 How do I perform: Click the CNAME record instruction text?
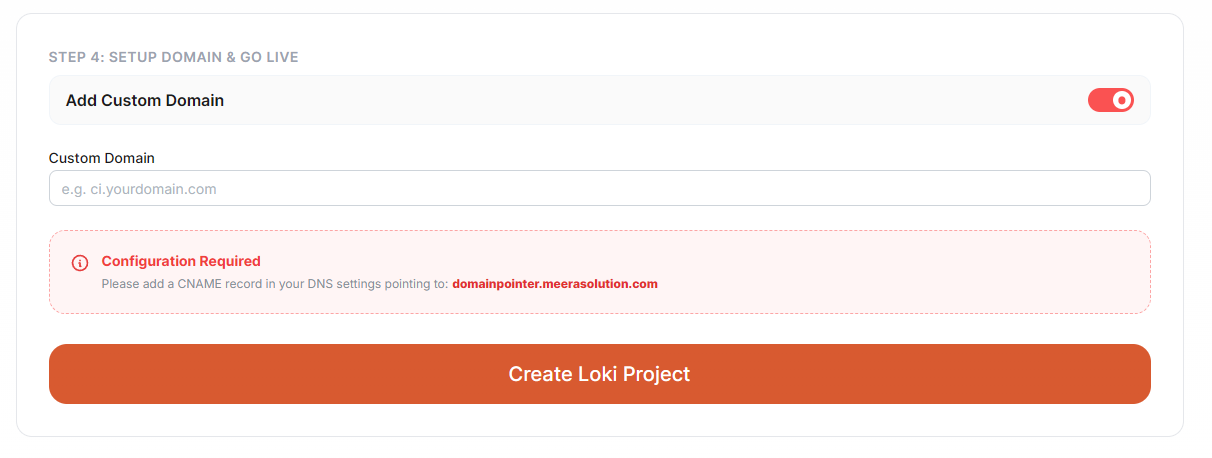(275, 284)
